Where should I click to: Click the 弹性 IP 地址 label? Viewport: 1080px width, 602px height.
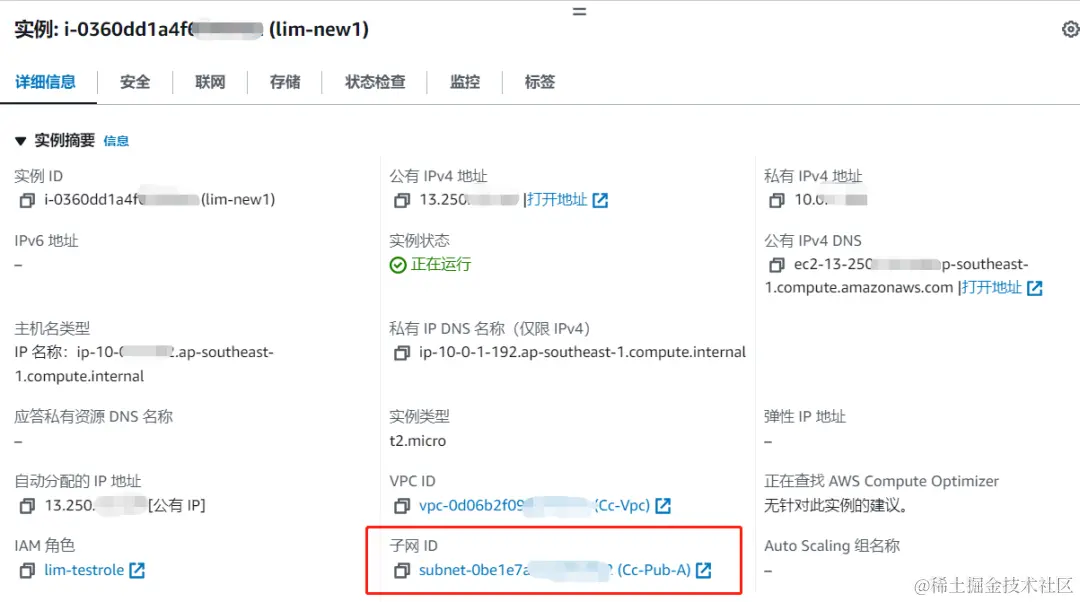click(804, 416)
